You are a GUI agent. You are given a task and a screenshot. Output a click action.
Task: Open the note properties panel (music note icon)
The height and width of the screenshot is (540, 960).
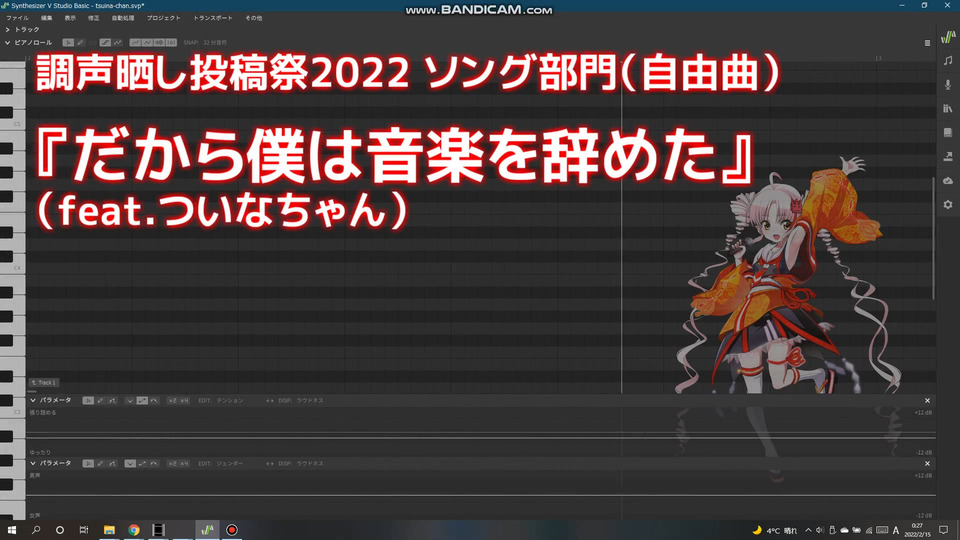click(948, 61)
